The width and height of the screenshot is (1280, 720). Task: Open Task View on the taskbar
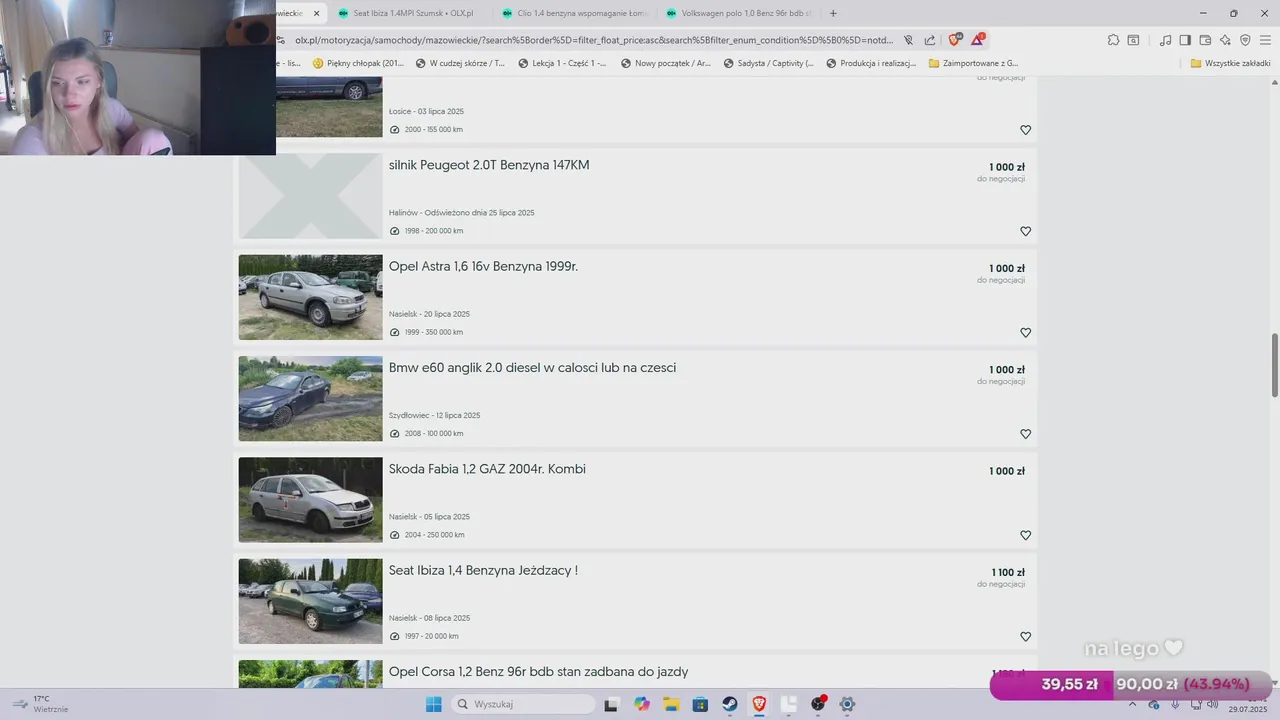[x=611, y=704]
